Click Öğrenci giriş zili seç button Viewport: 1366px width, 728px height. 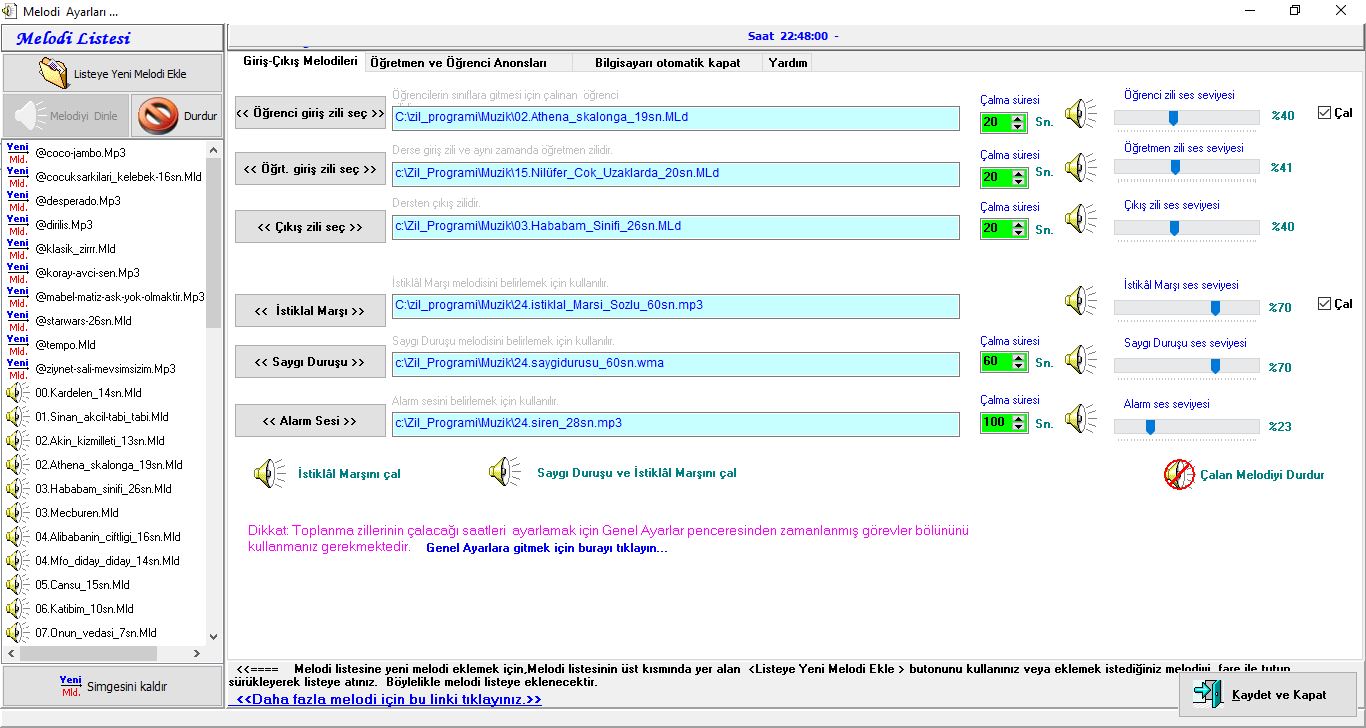point(310,113)
